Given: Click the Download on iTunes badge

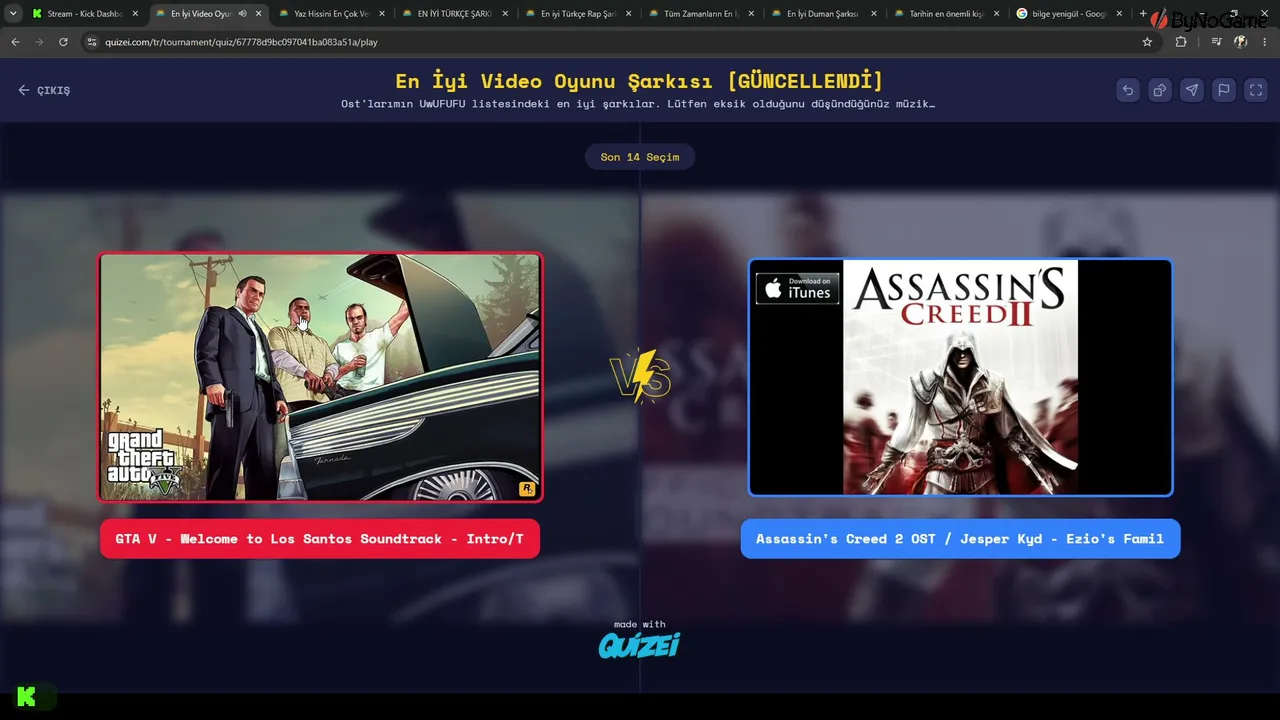Looking at the screenshot, I should pyautogui.click(x=798, y=288).
